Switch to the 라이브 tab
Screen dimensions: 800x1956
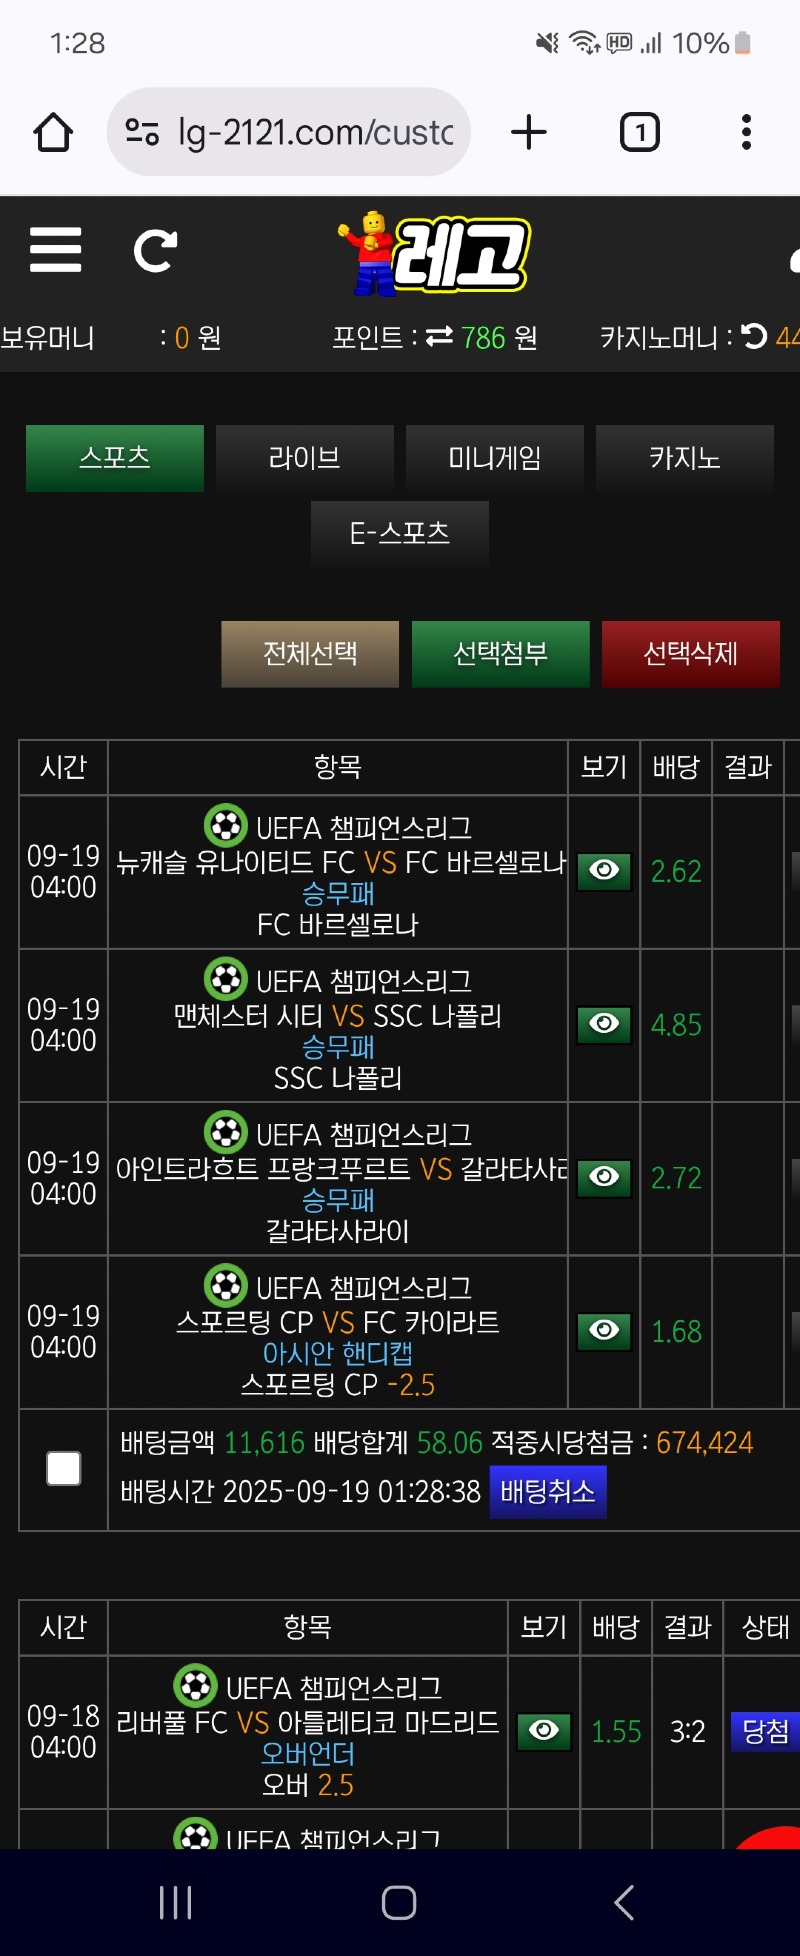tap(305, 458)
